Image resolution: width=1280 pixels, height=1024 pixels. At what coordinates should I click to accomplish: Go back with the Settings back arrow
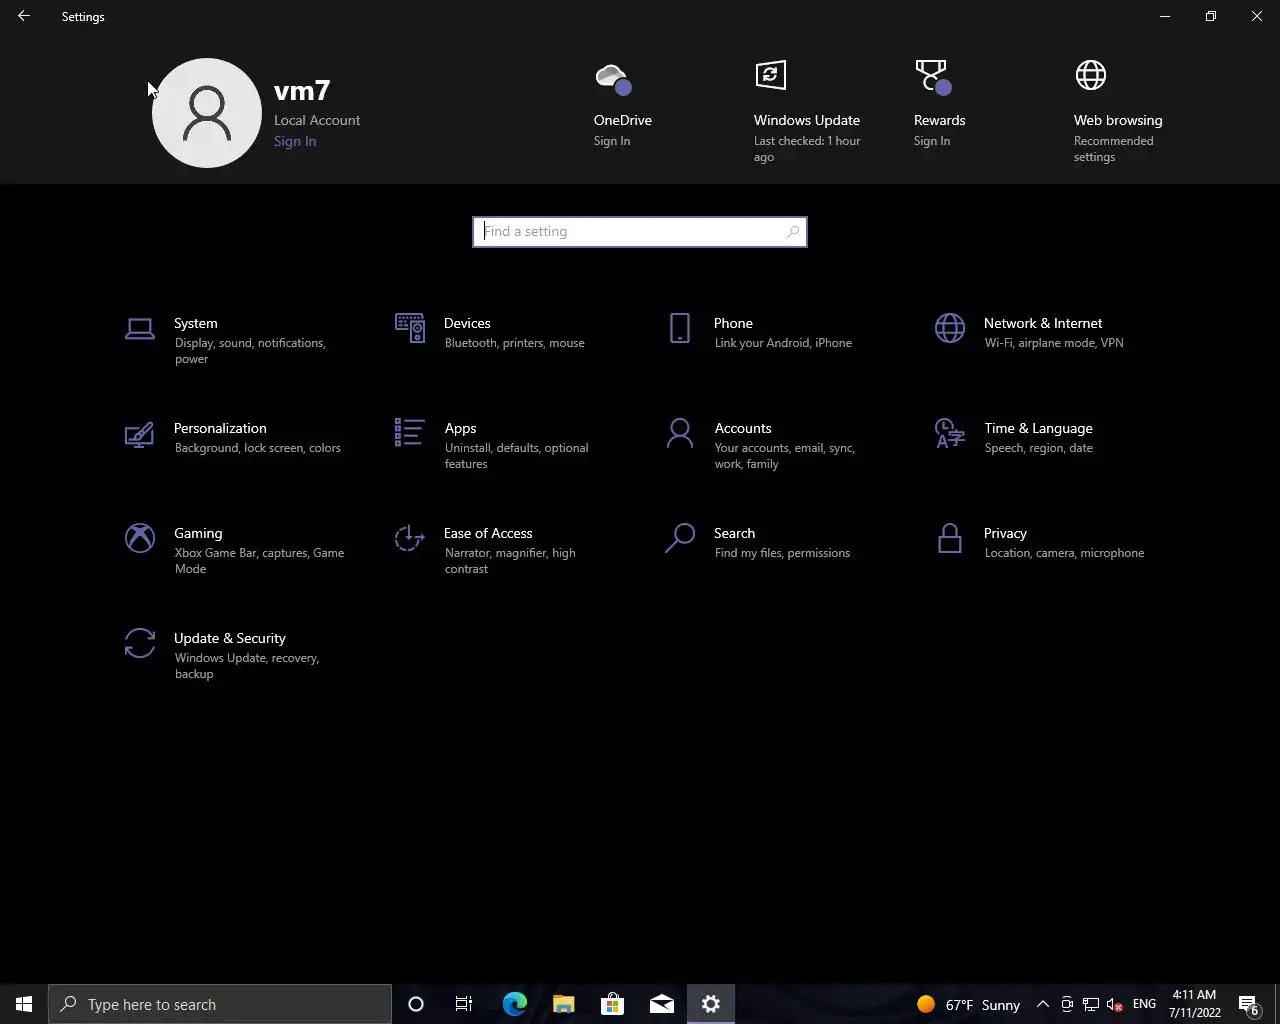point(24,16)
